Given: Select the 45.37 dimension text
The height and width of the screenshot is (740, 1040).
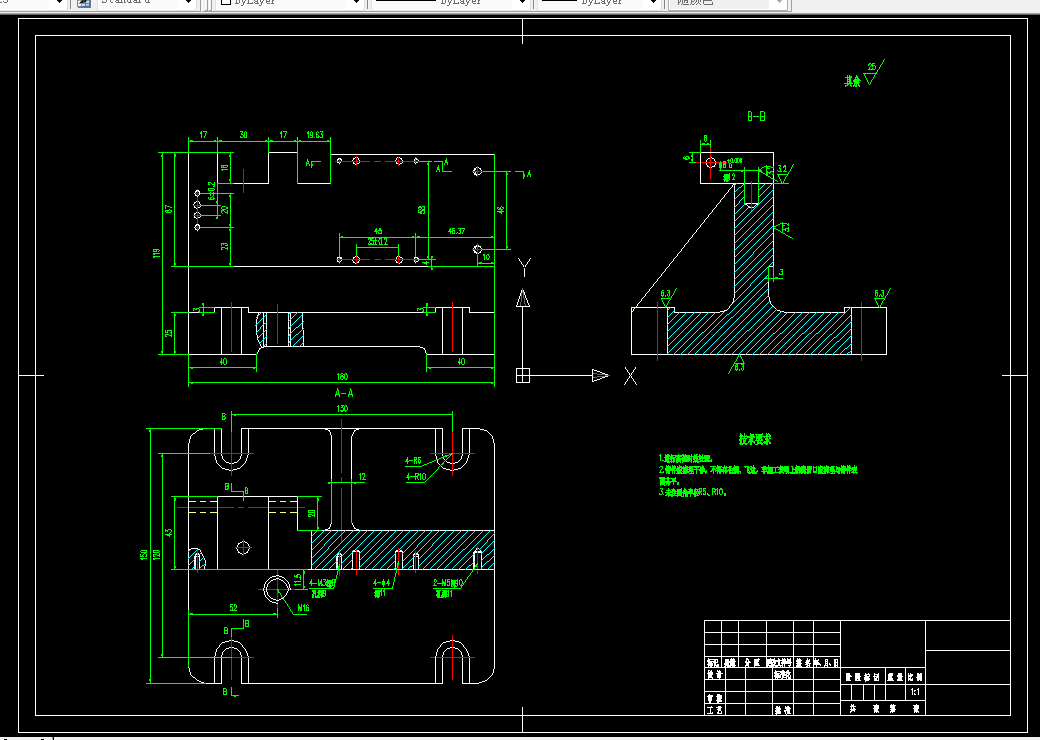Looking at the screenshot, I should click(456, 231).
